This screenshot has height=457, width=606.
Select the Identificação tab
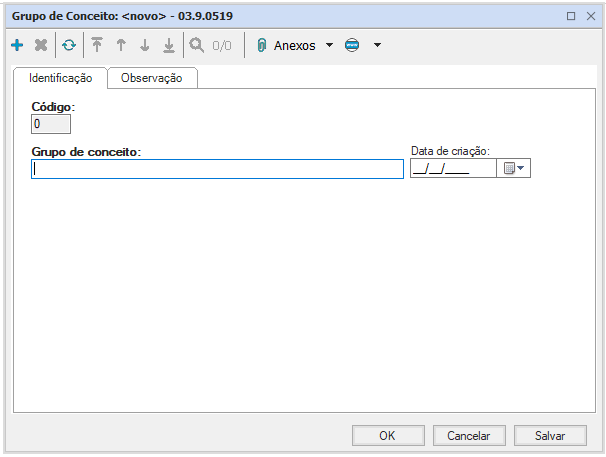tap(60, 78)
